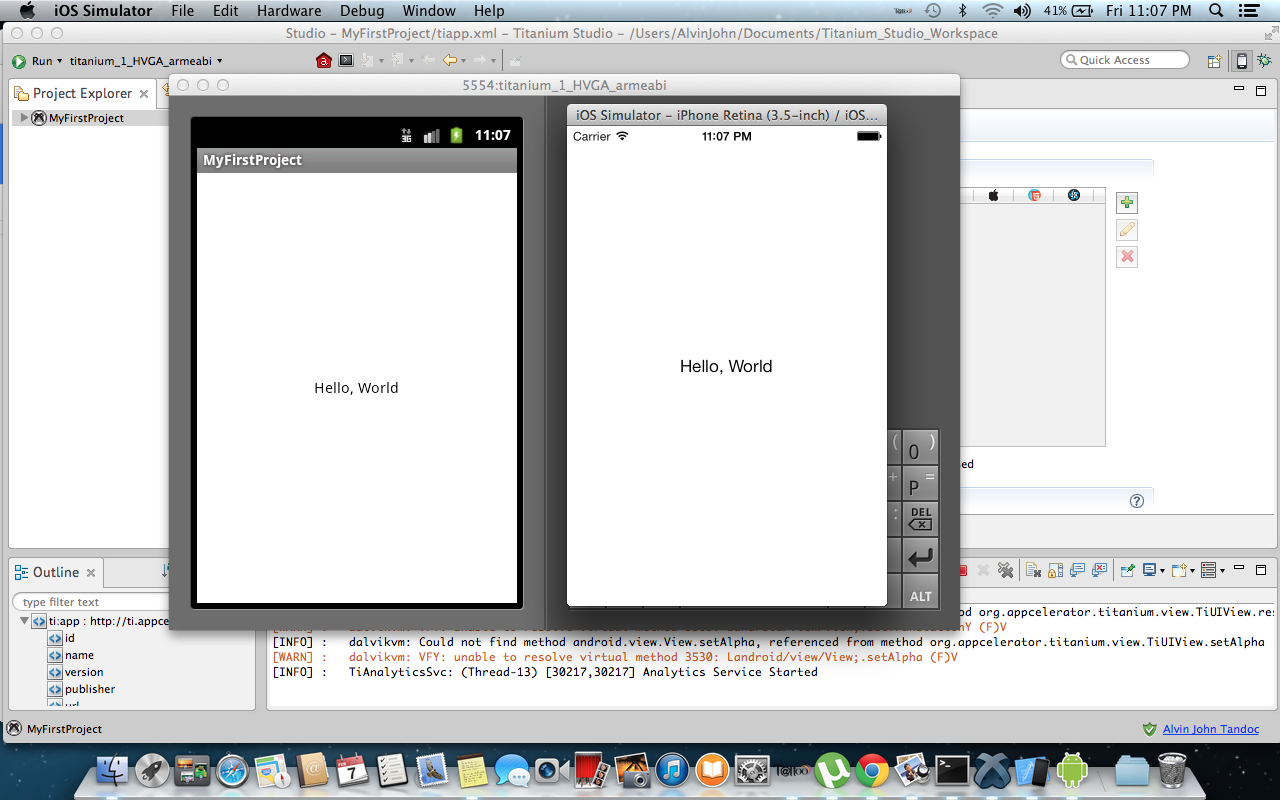This screenshot has height=800, width=1280.
Task: Click the red home icon in Studio toolbar
Action: (323, 61)
